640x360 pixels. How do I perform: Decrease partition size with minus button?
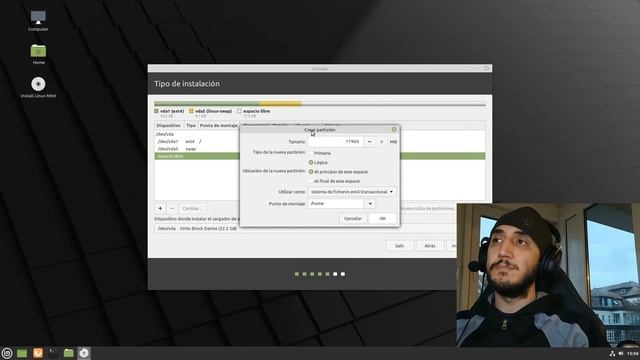click(x=369, y=142)
